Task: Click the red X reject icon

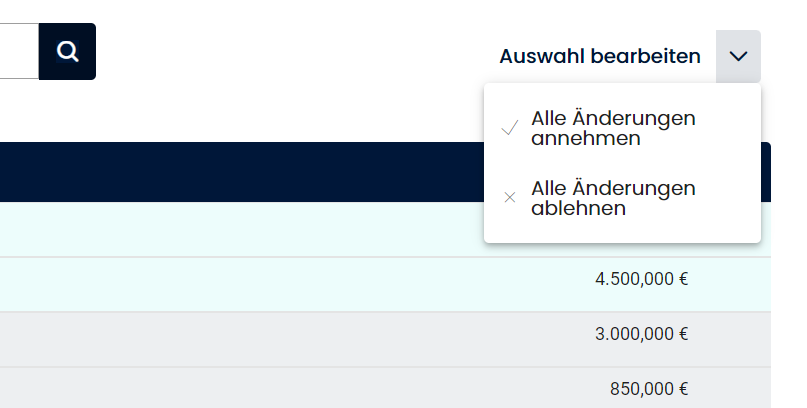Action: click(x=509, y=198)
